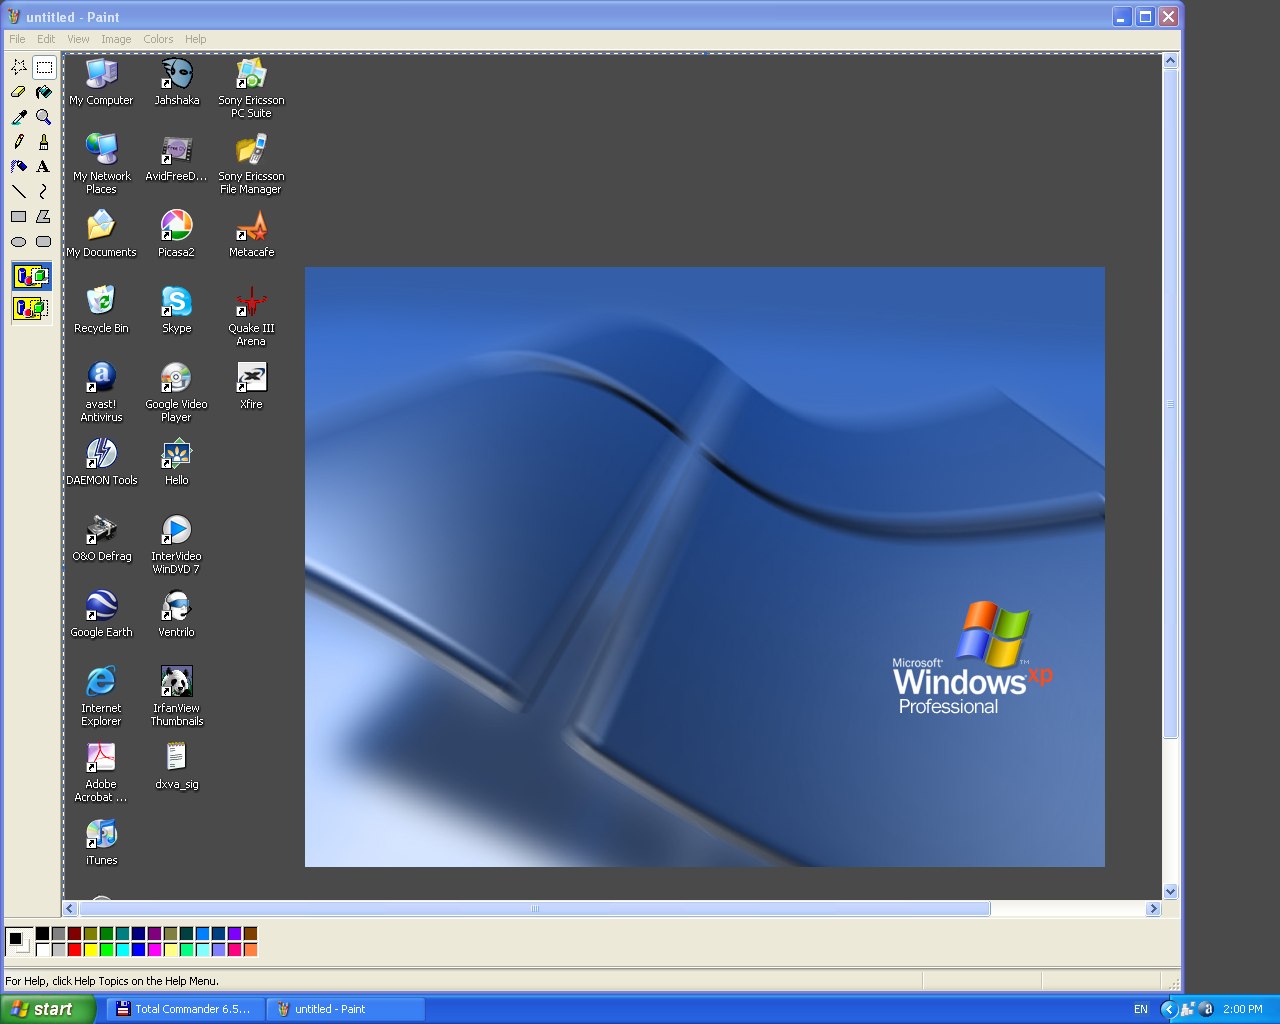
Task: Choose the straight Line tool
Action: [19, 191]
